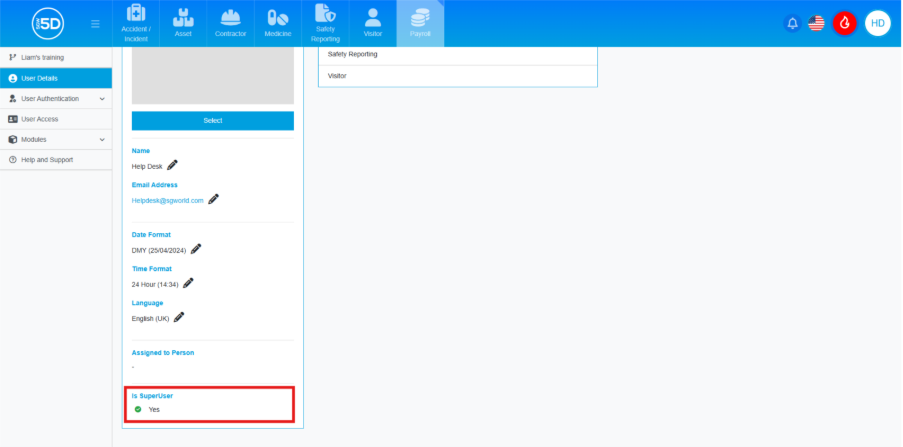Open the Accident / Incident module
The width and height of the screenshot is (903, 447).
tap(136, 23)
